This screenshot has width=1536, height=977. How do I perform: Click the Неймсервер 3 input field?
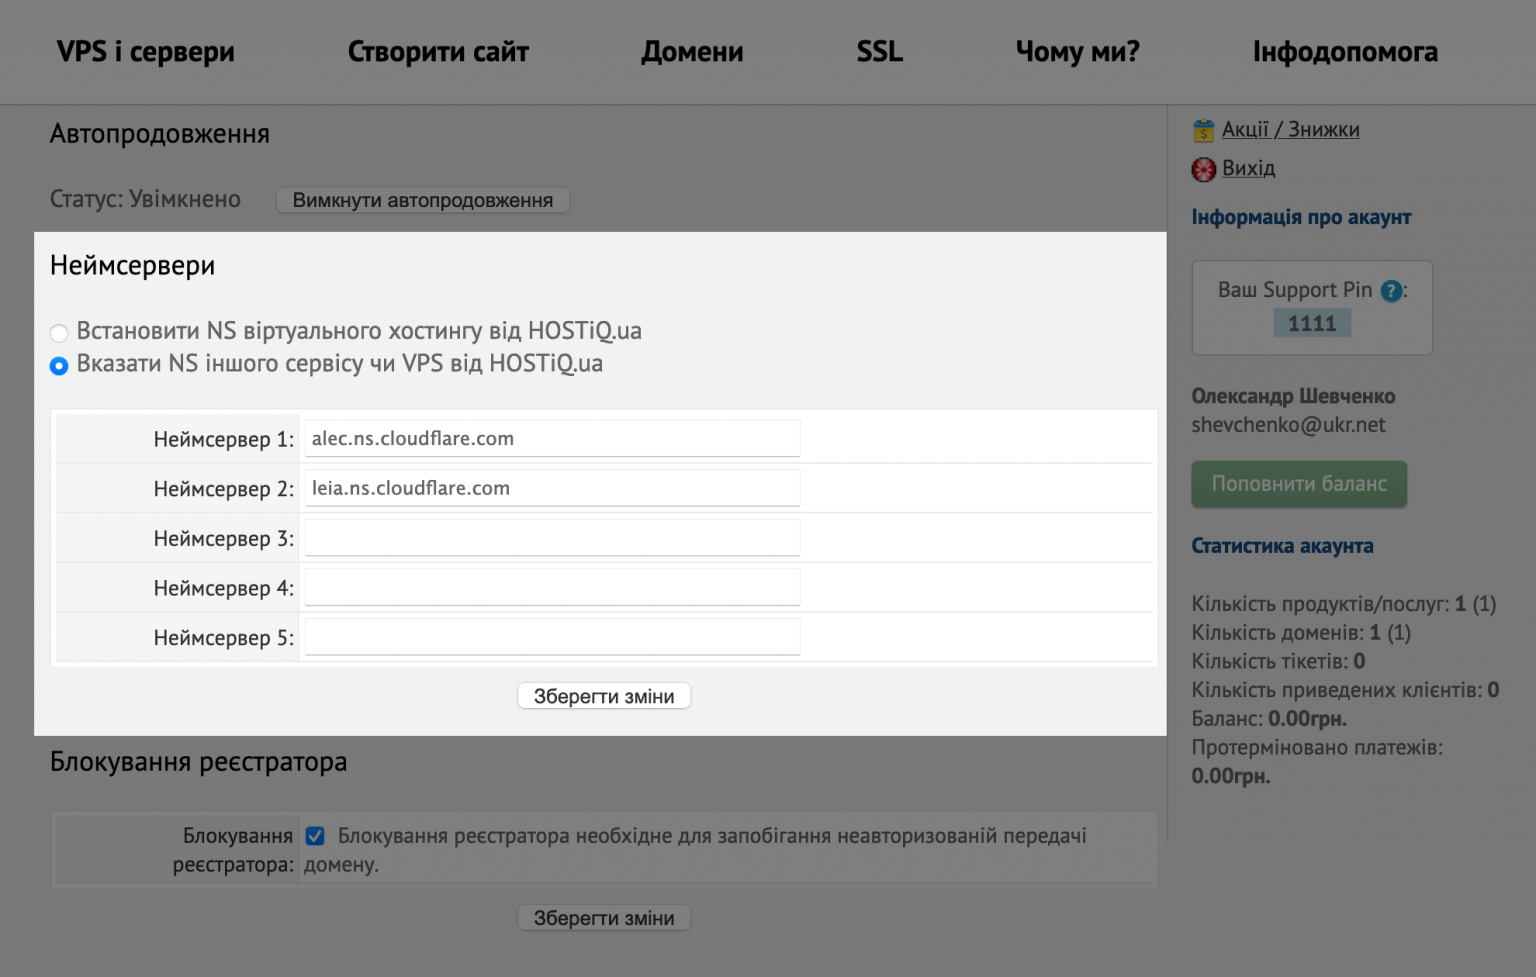(551, 537)
